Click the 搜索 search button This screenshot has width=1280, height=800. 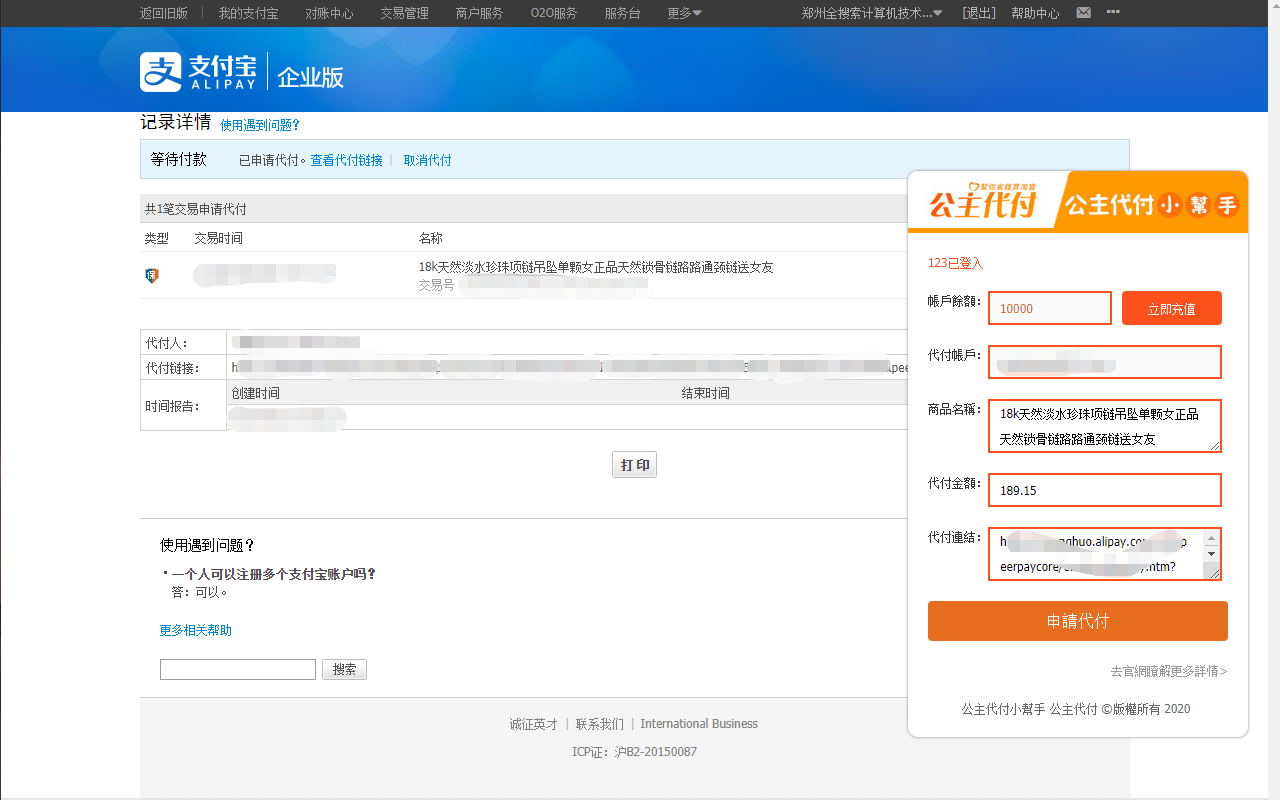pyautogui.click(x=344, y=669)
